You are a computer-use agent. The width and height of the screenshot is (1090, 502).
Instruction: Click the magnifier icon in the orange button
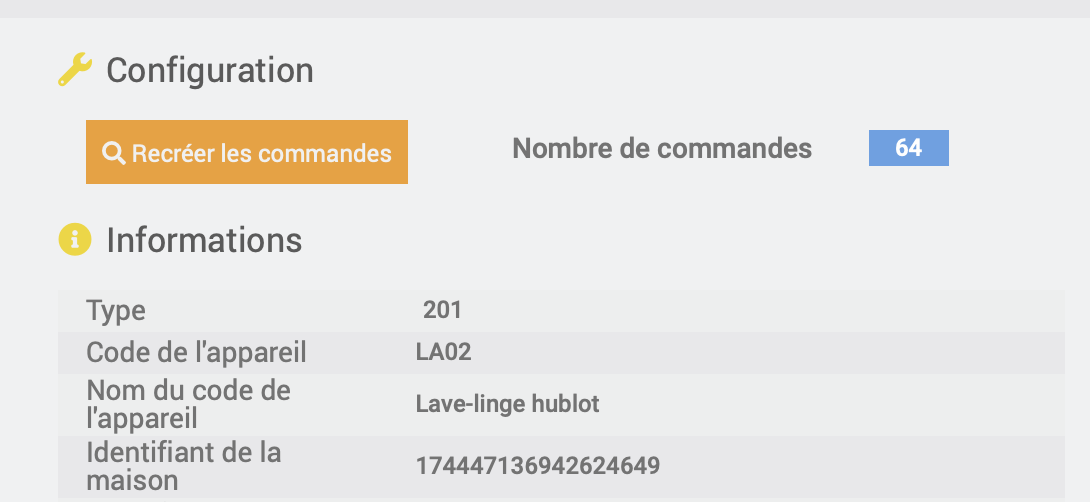click(113, 153)
